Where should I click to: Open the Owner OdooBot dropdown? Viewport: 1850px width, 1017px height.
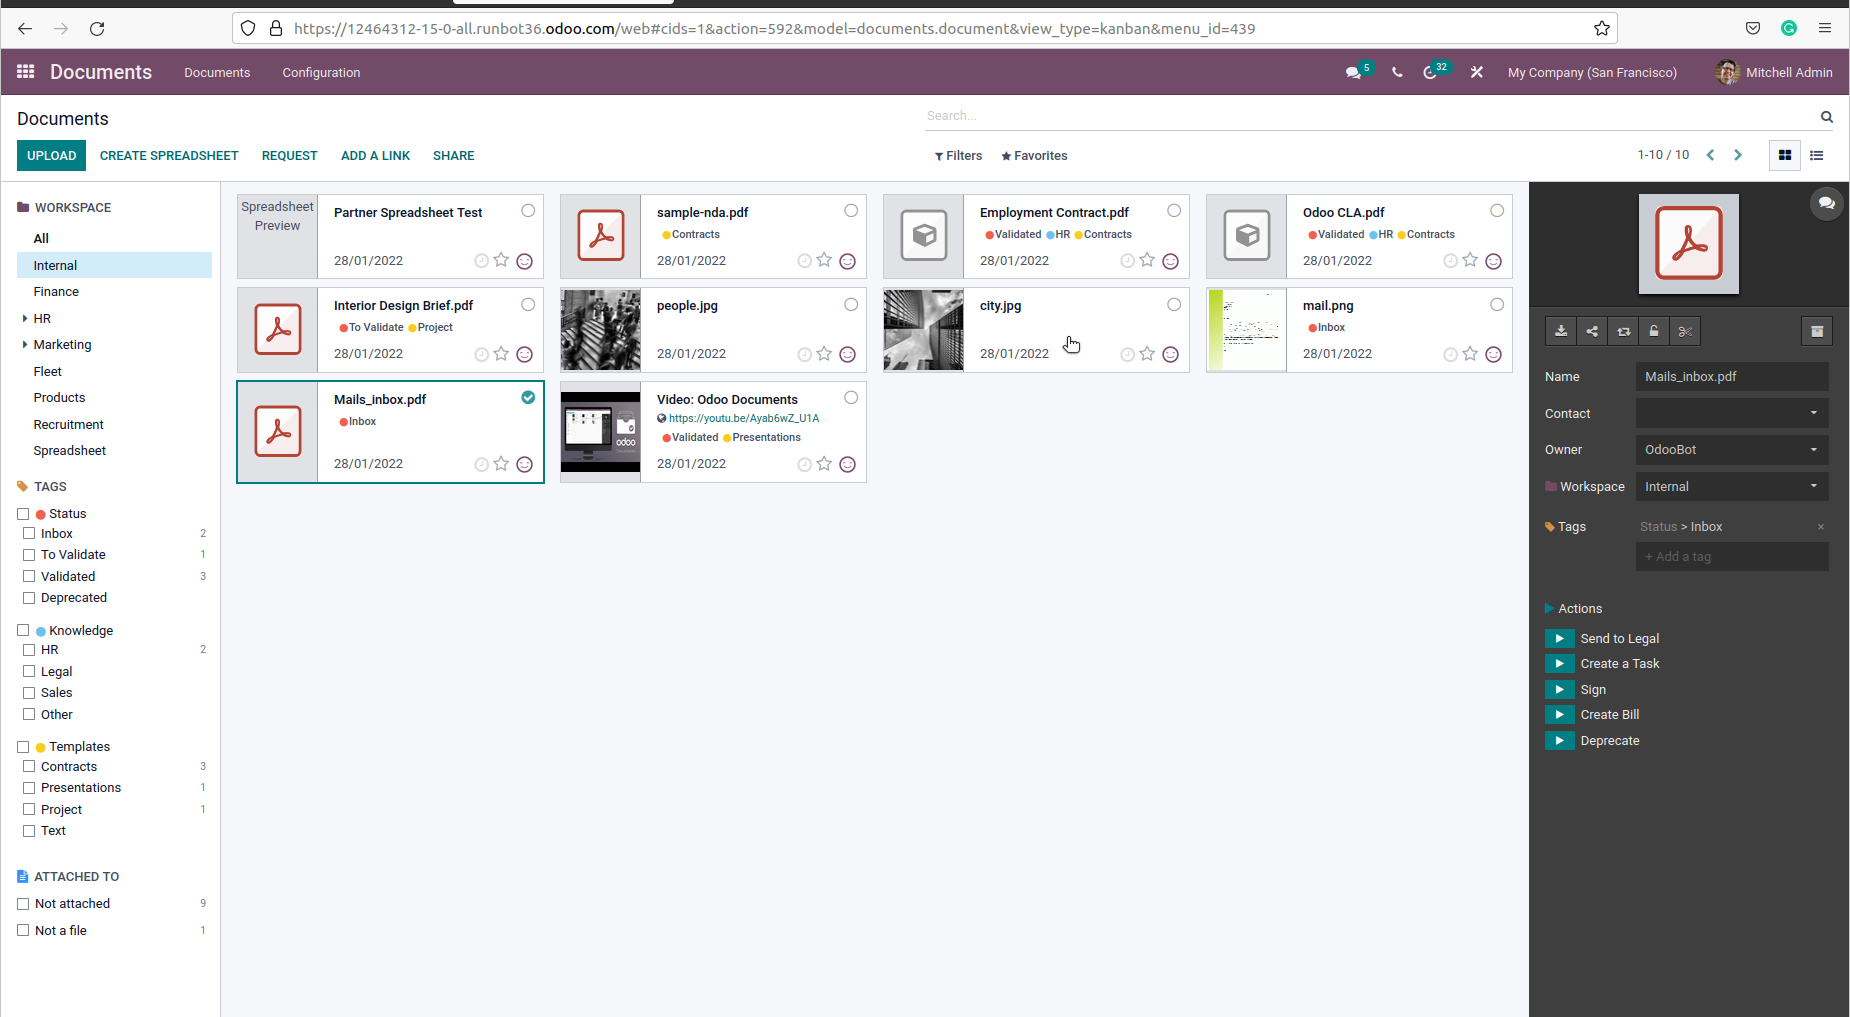[1731, 450]
